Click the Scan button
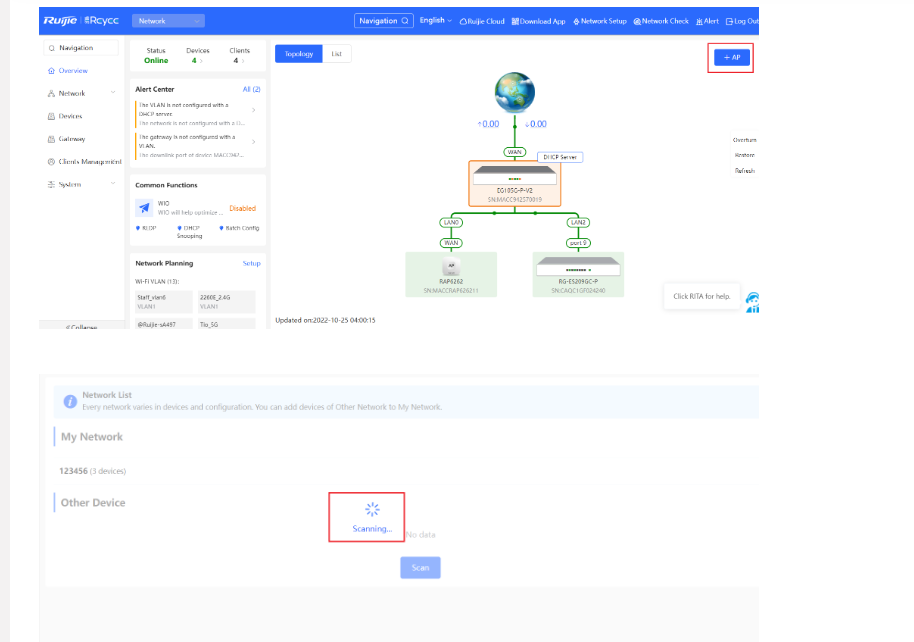This screenshot has width=914, height=642. pos(420,567)
